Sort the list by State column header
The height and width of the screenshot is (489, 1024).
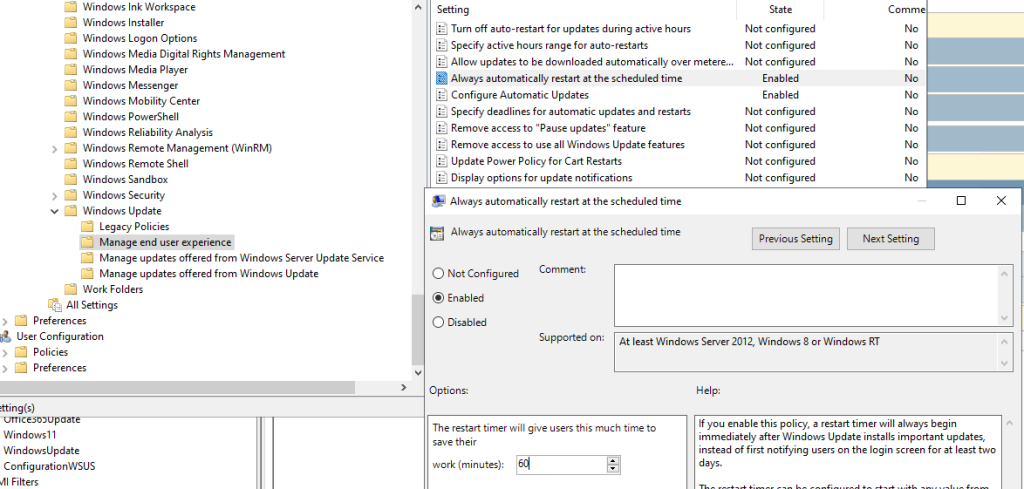pyautogui.click(x=780, y=9)
